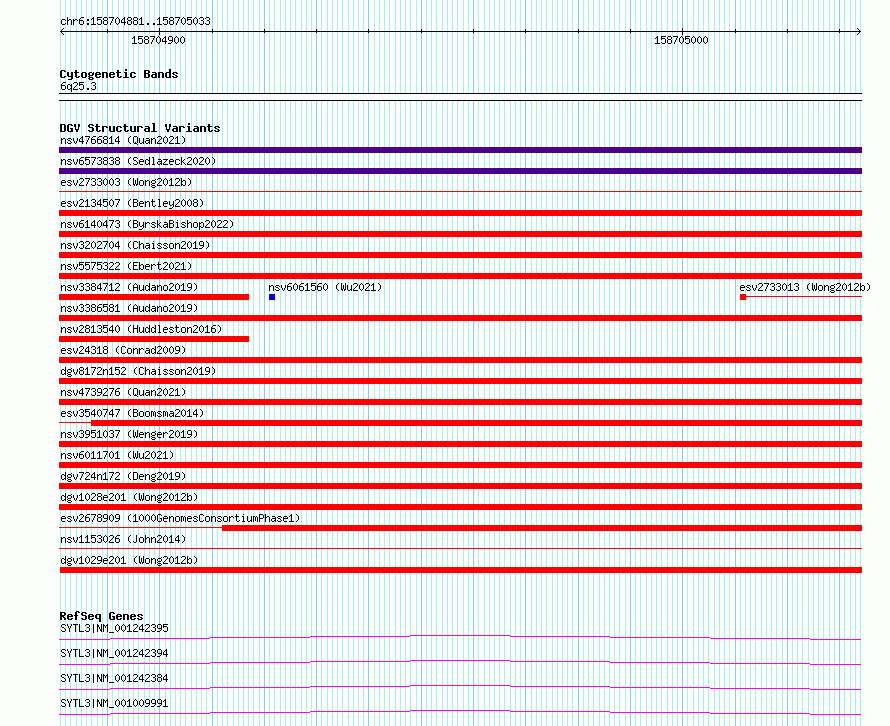This screenshot has width=890, height=726.
Task: Open variant nsv3386581 (Audano2019)
Action: (129, 308)
